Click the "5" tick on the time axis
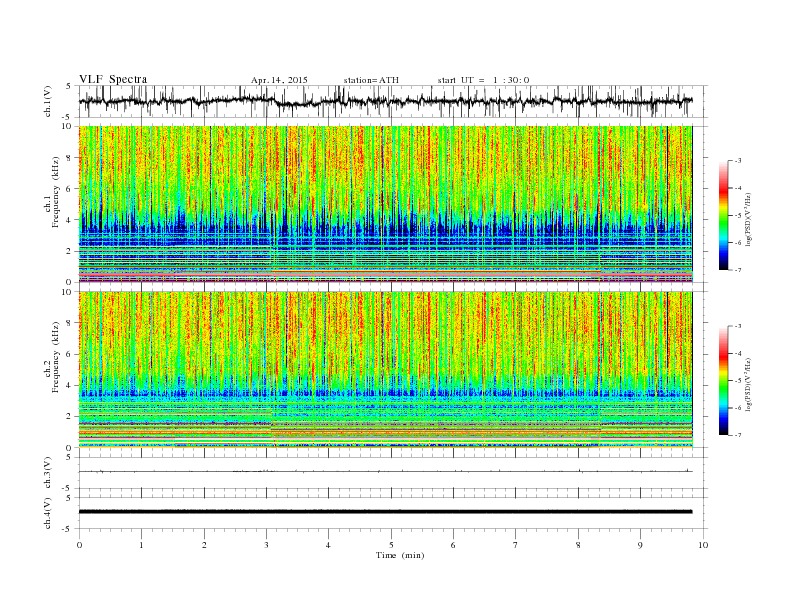Screen dimensions: 792x612 391,545
